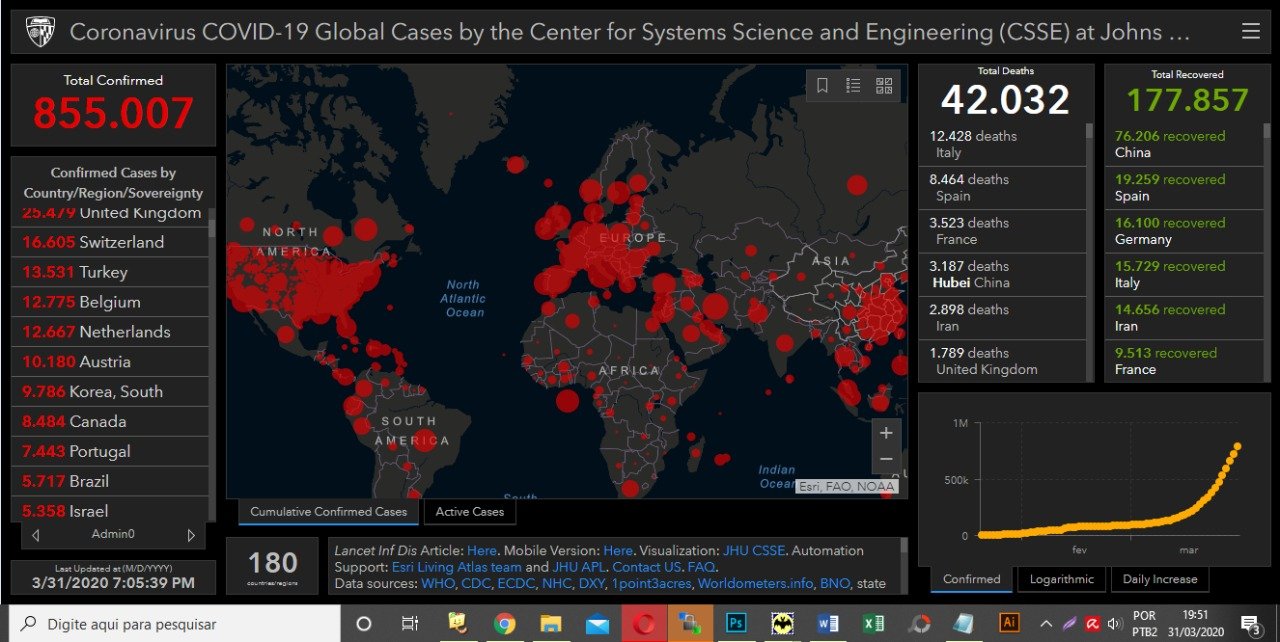Zoom in on the map with plus button
The image size is (1280, 642).
885,433
